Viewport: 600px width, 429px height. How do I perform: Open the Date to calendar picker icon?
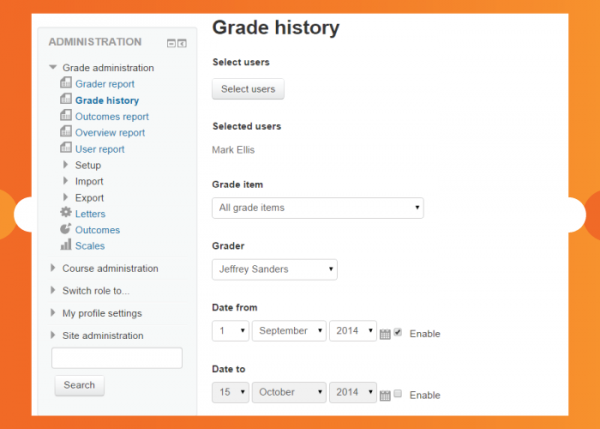point(385,395)
